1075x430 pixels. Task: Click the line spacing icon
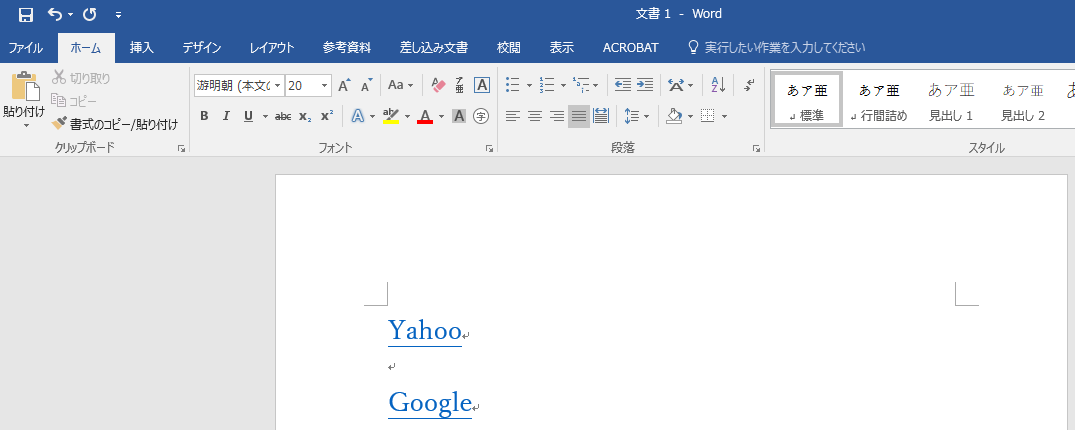(x=631, y=116)
